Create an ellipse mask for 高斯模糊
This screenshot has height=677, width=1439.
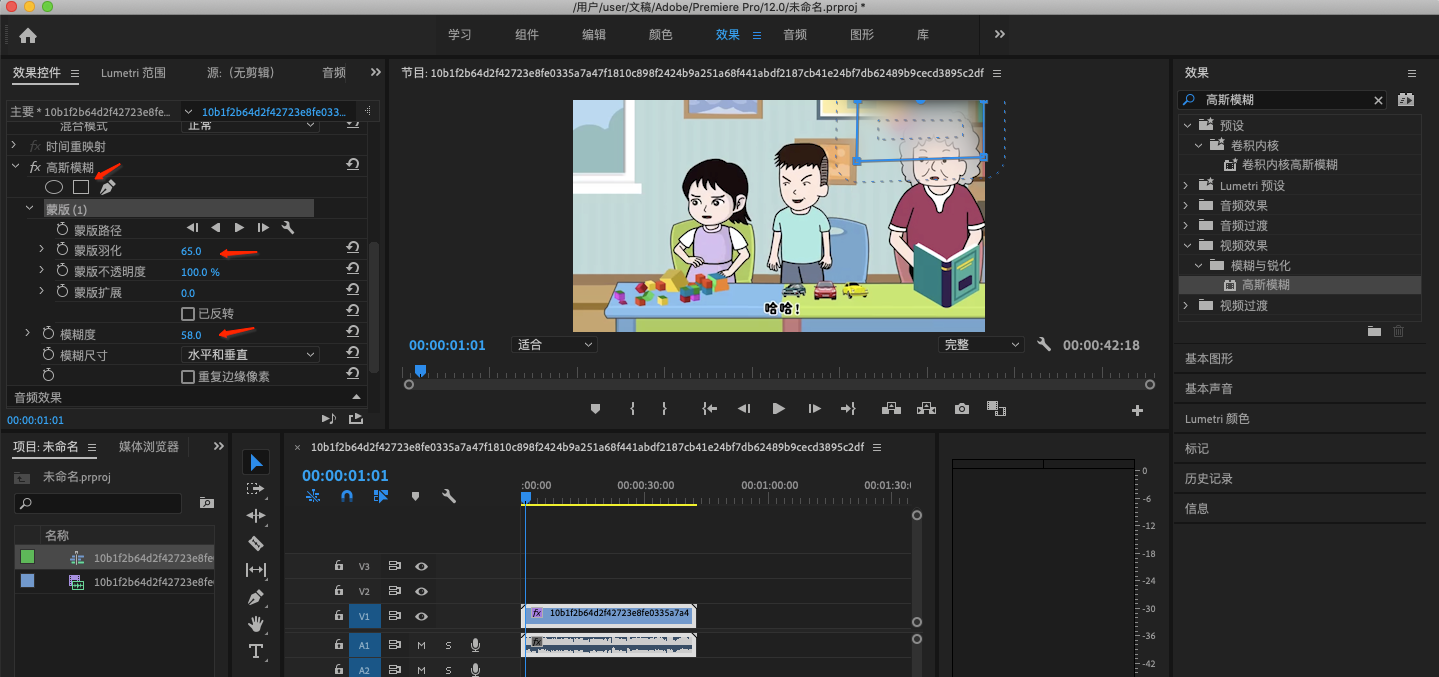pyautogui.click(x=54, y=187)
